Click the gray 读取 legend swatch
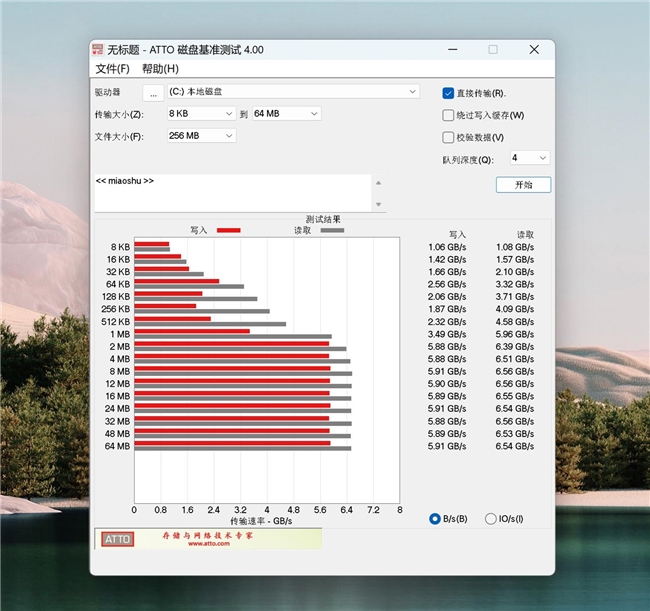The width and height of the screenshot is (650, 611). (332, 230)
